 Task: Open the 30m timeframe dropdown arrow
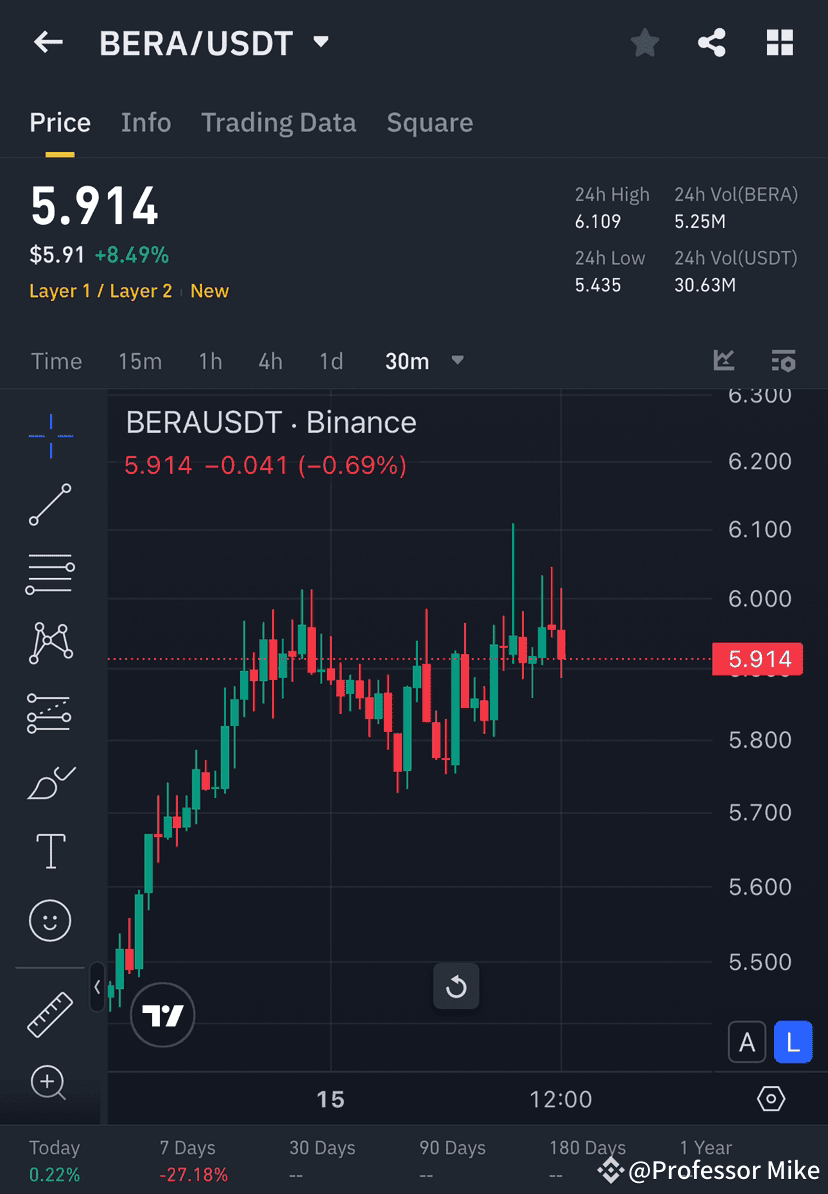tap(457, 361)
